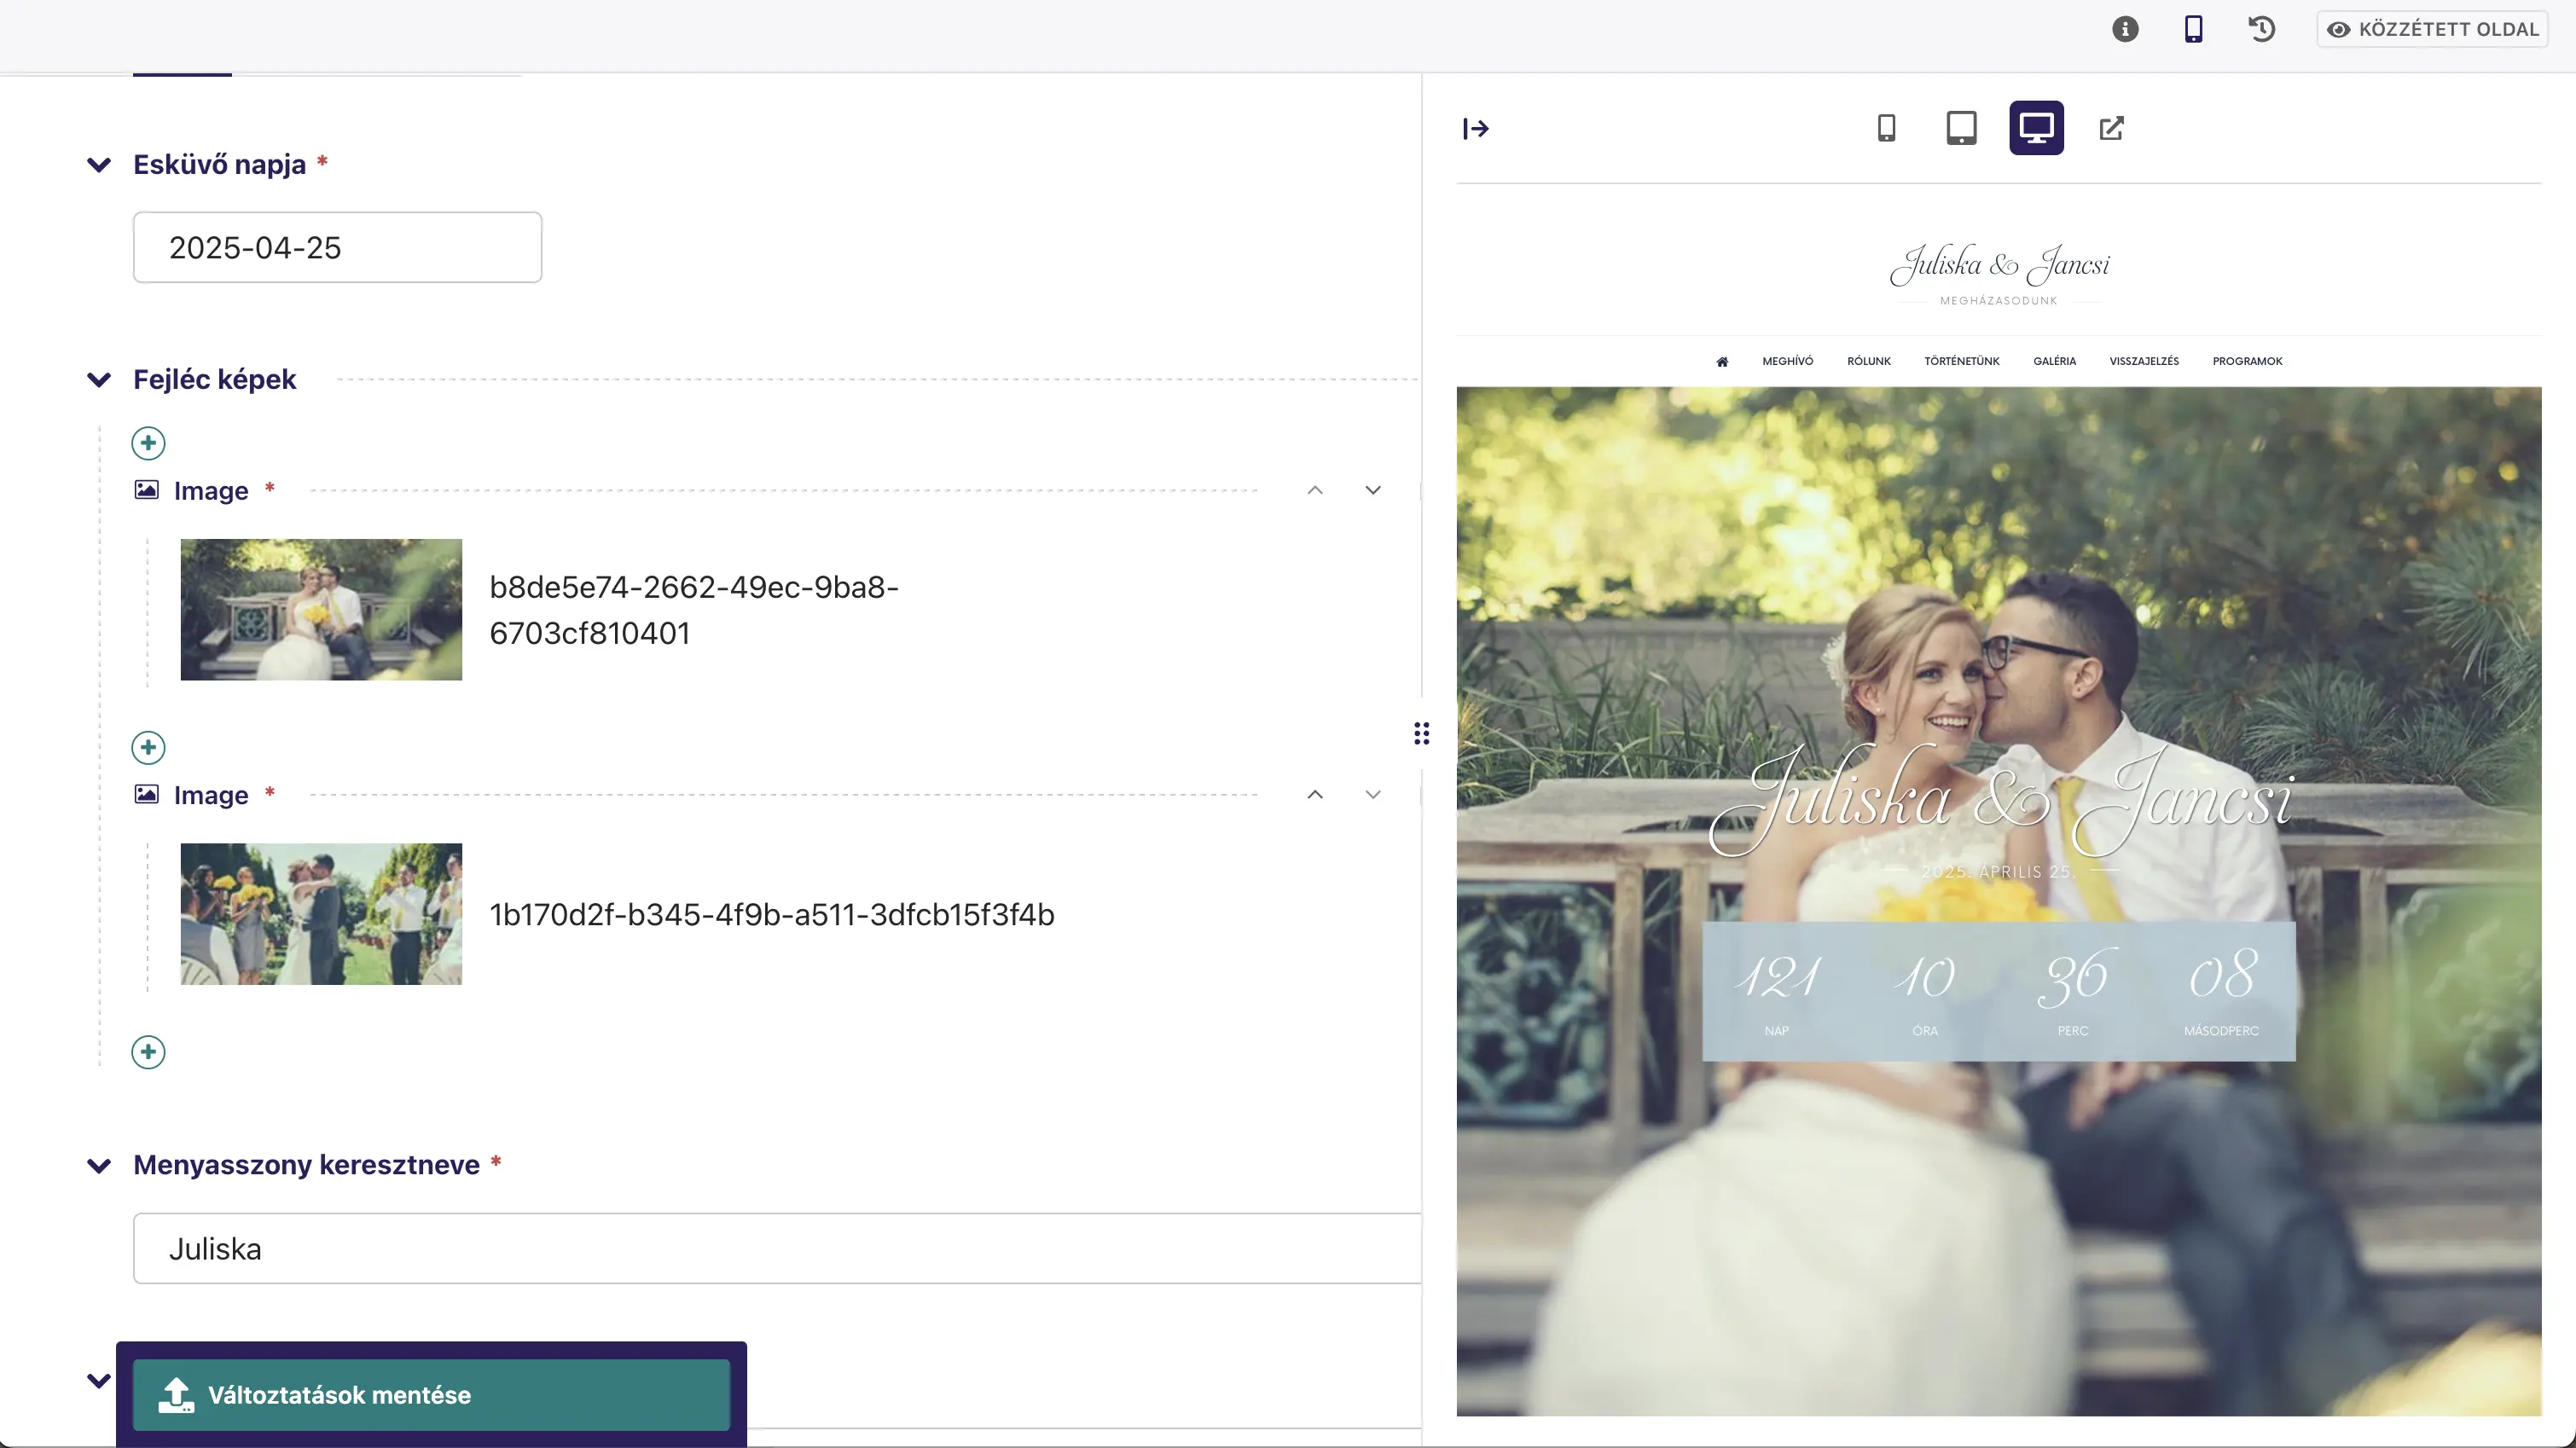Viewport: 2576px width, 1448px height.
Task: Open the page info icon
Action: tap(2125, 29)
